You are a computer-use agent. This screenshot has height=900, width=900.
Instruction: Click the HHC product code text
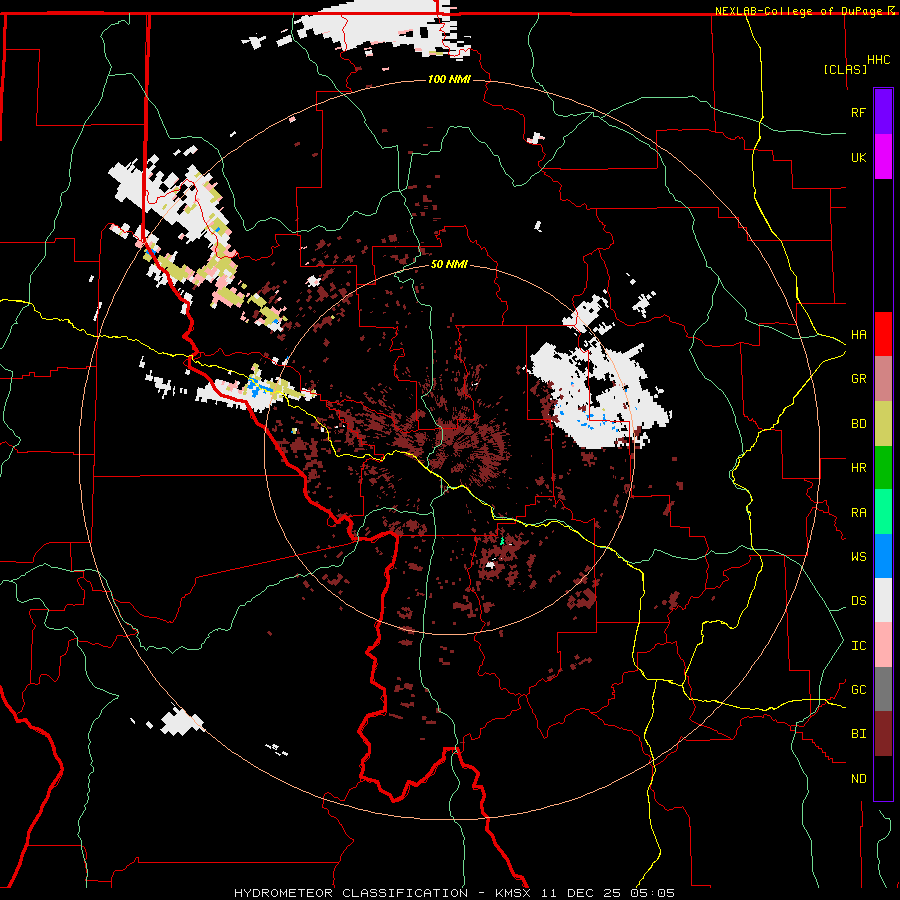tap(878, 60)
